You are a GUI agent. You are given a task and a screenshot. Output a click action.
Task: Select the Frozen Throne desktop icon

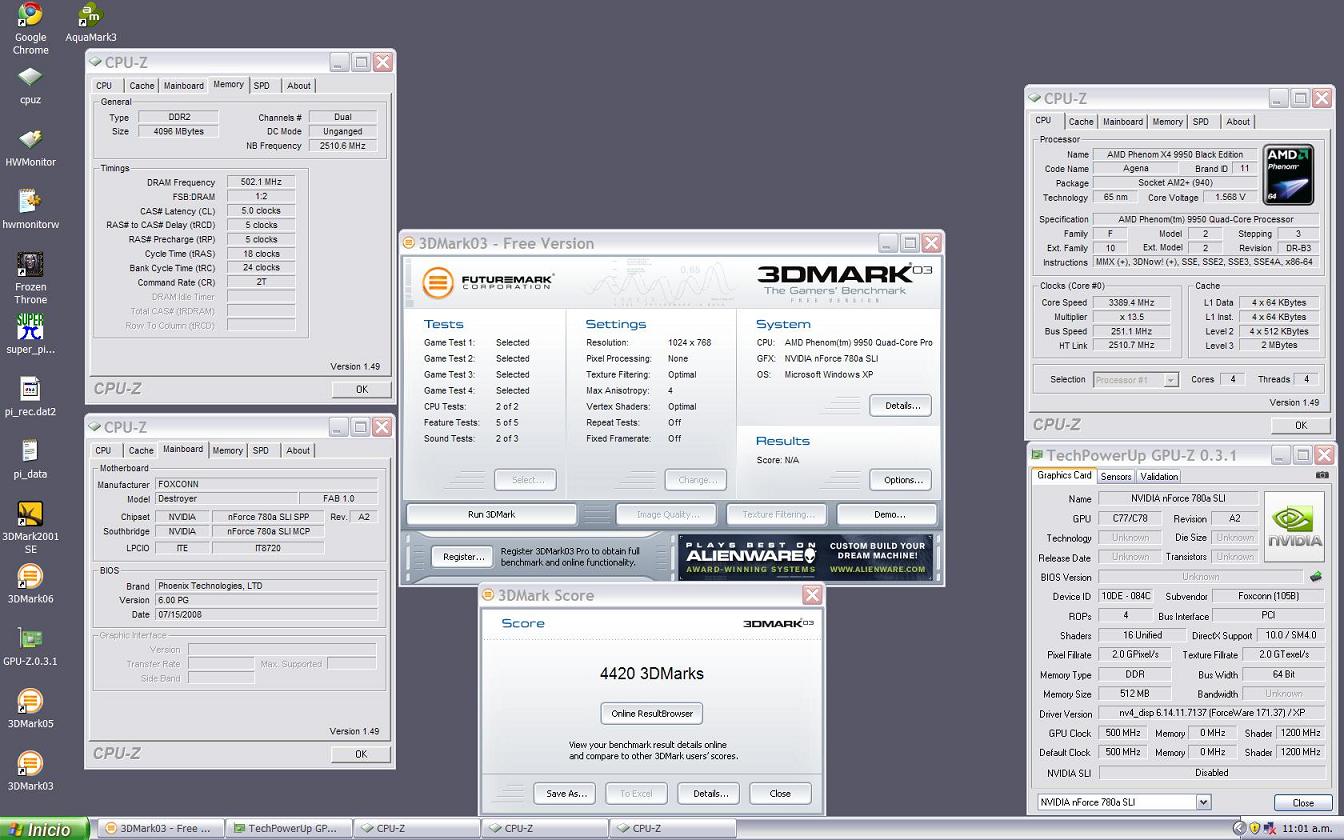[x=30, y=278]
